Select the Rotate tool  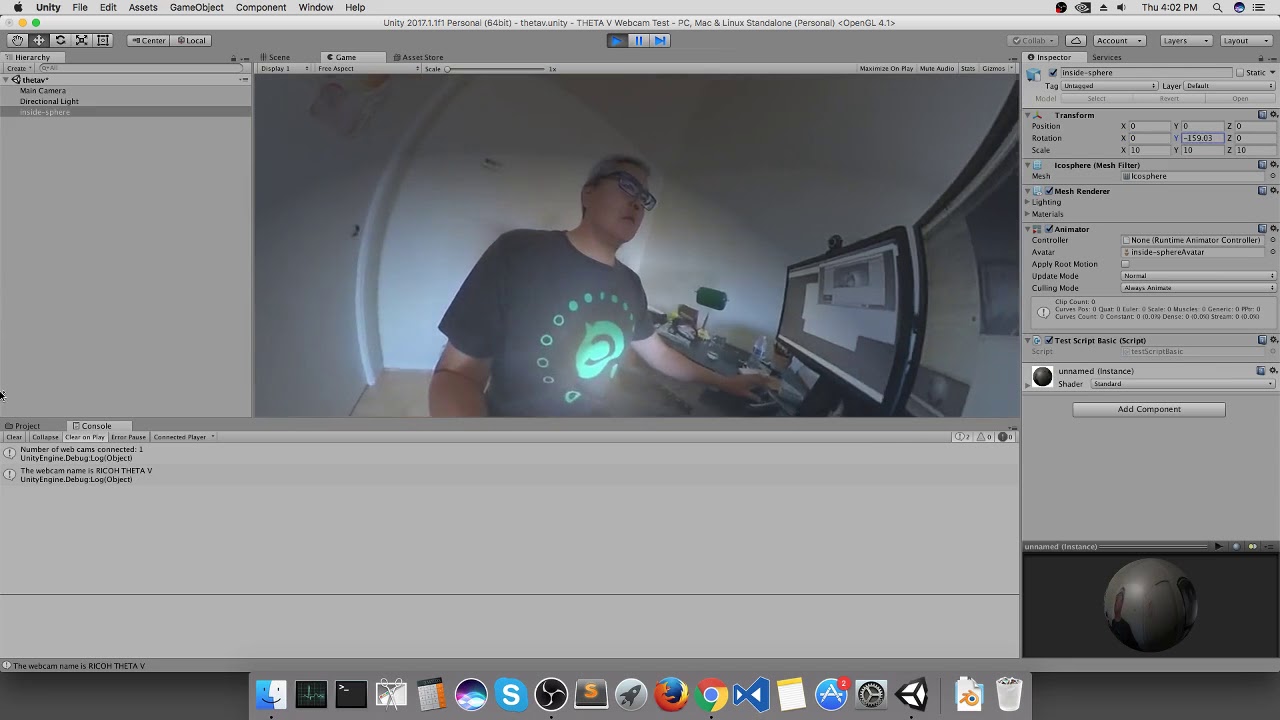pyautogui.click(x=60, y=41)
